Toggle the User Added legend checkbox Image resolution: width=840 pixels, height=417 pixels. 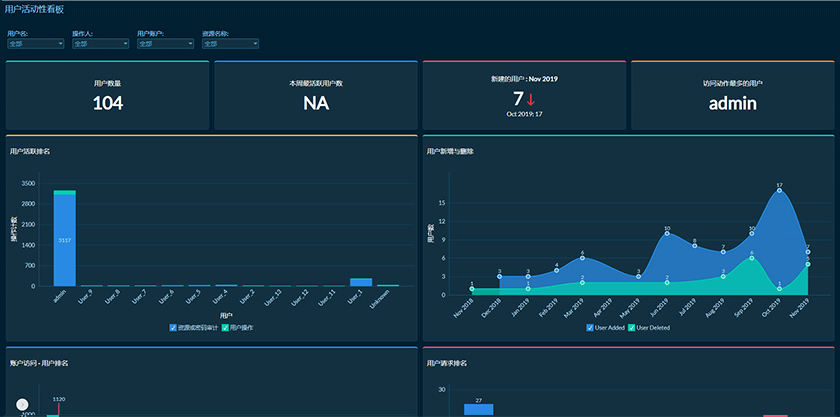[x=590, y=328]
